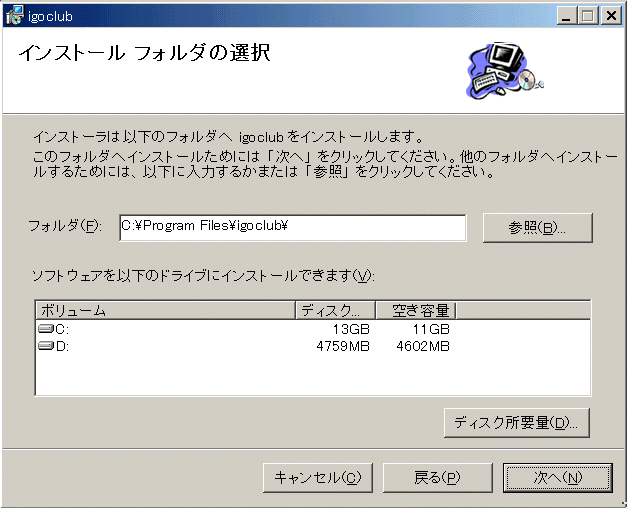This screenshot has width=627, height=508.
Task: Click the disabled maximize window button
Action: click(588, 16)
